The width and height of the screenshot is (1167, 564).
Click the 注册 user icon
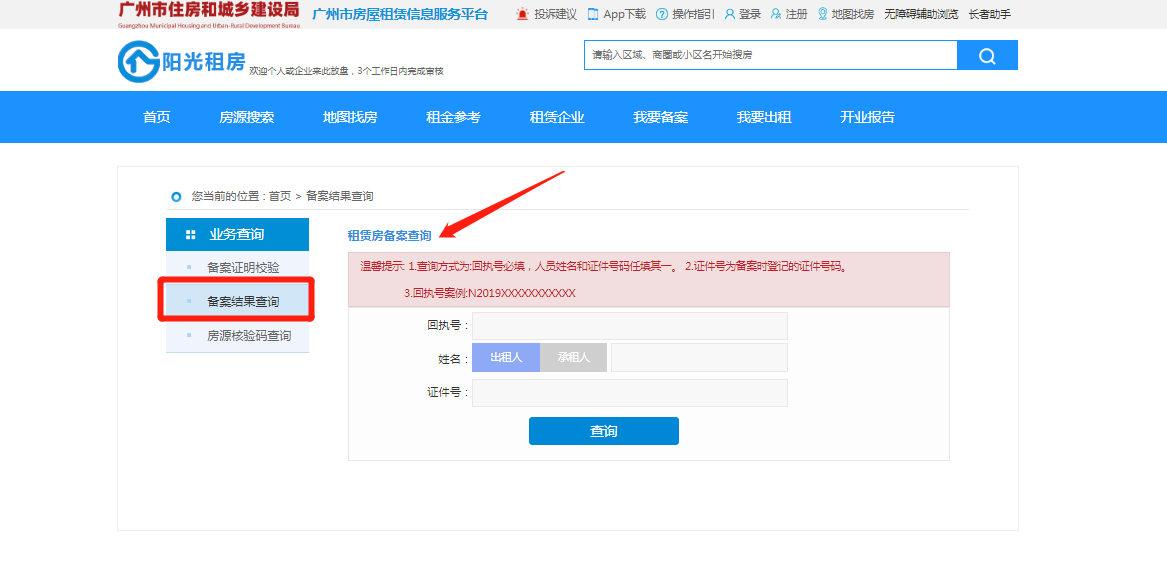tap(776, 14)
